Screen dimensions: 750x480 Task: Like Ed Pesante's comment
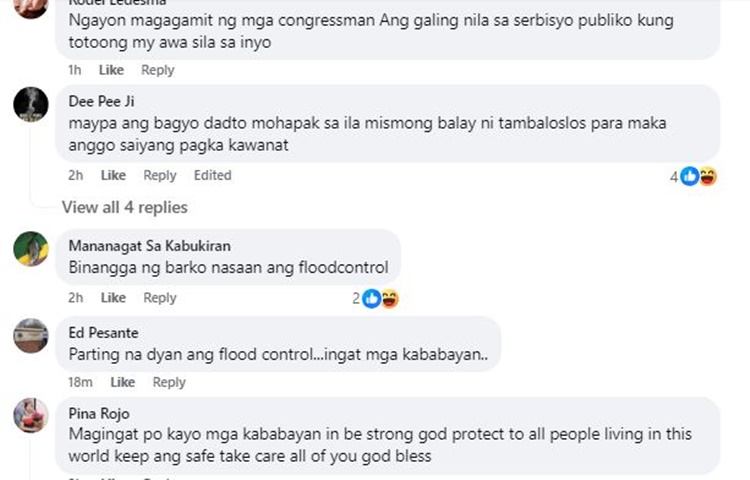point(122,382)
